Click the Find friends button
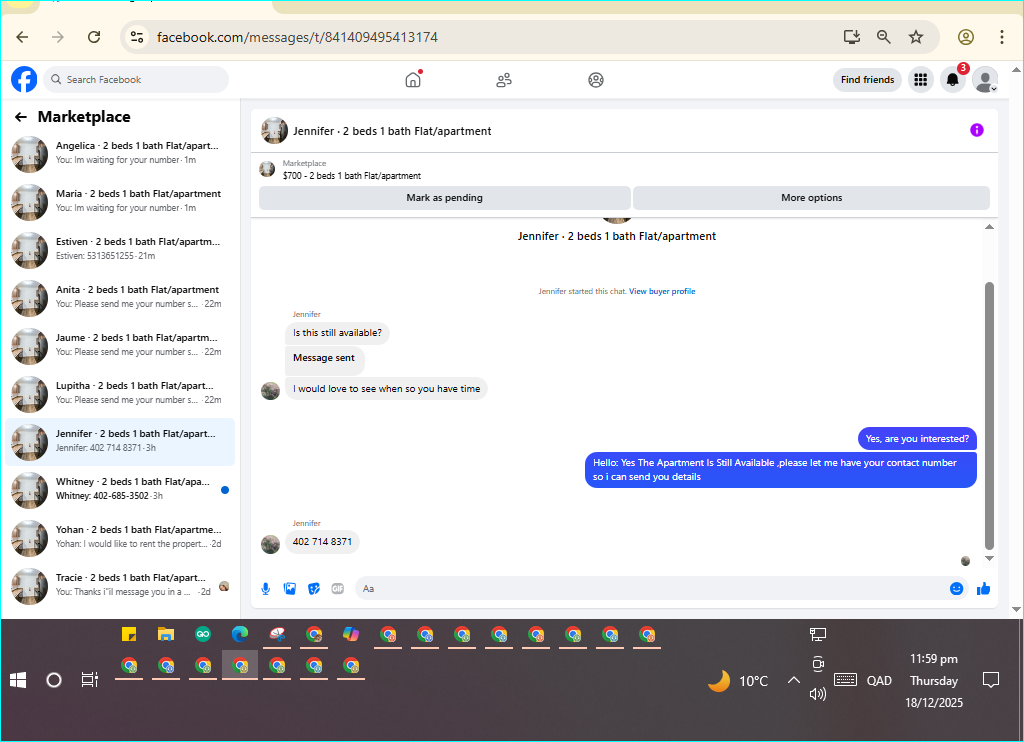Screen dimensions: 1024x742 point(867,80)
